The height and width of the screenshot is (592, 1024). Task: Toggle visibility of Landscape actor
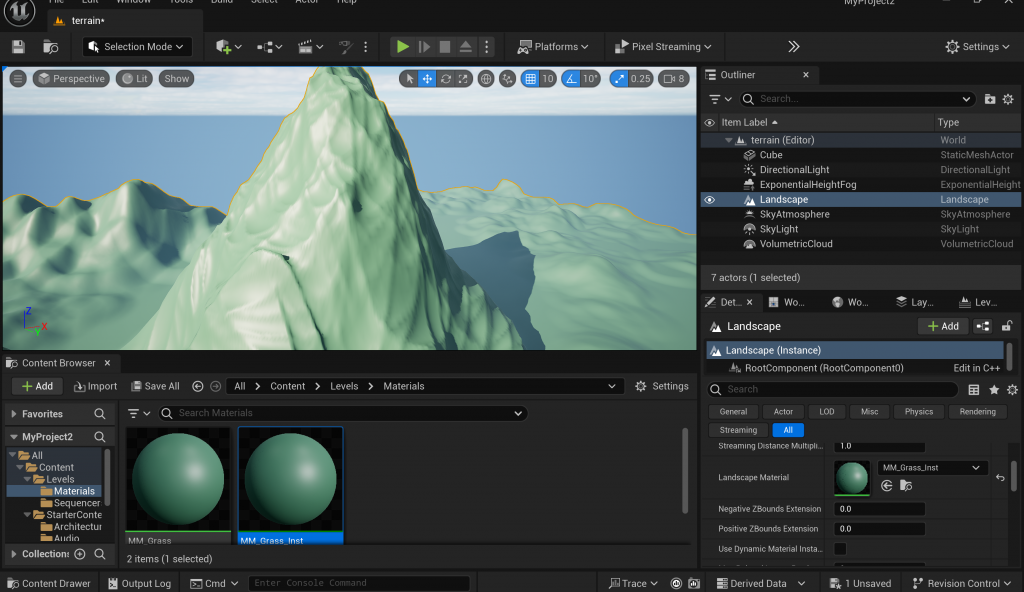(x=709, y=199)
